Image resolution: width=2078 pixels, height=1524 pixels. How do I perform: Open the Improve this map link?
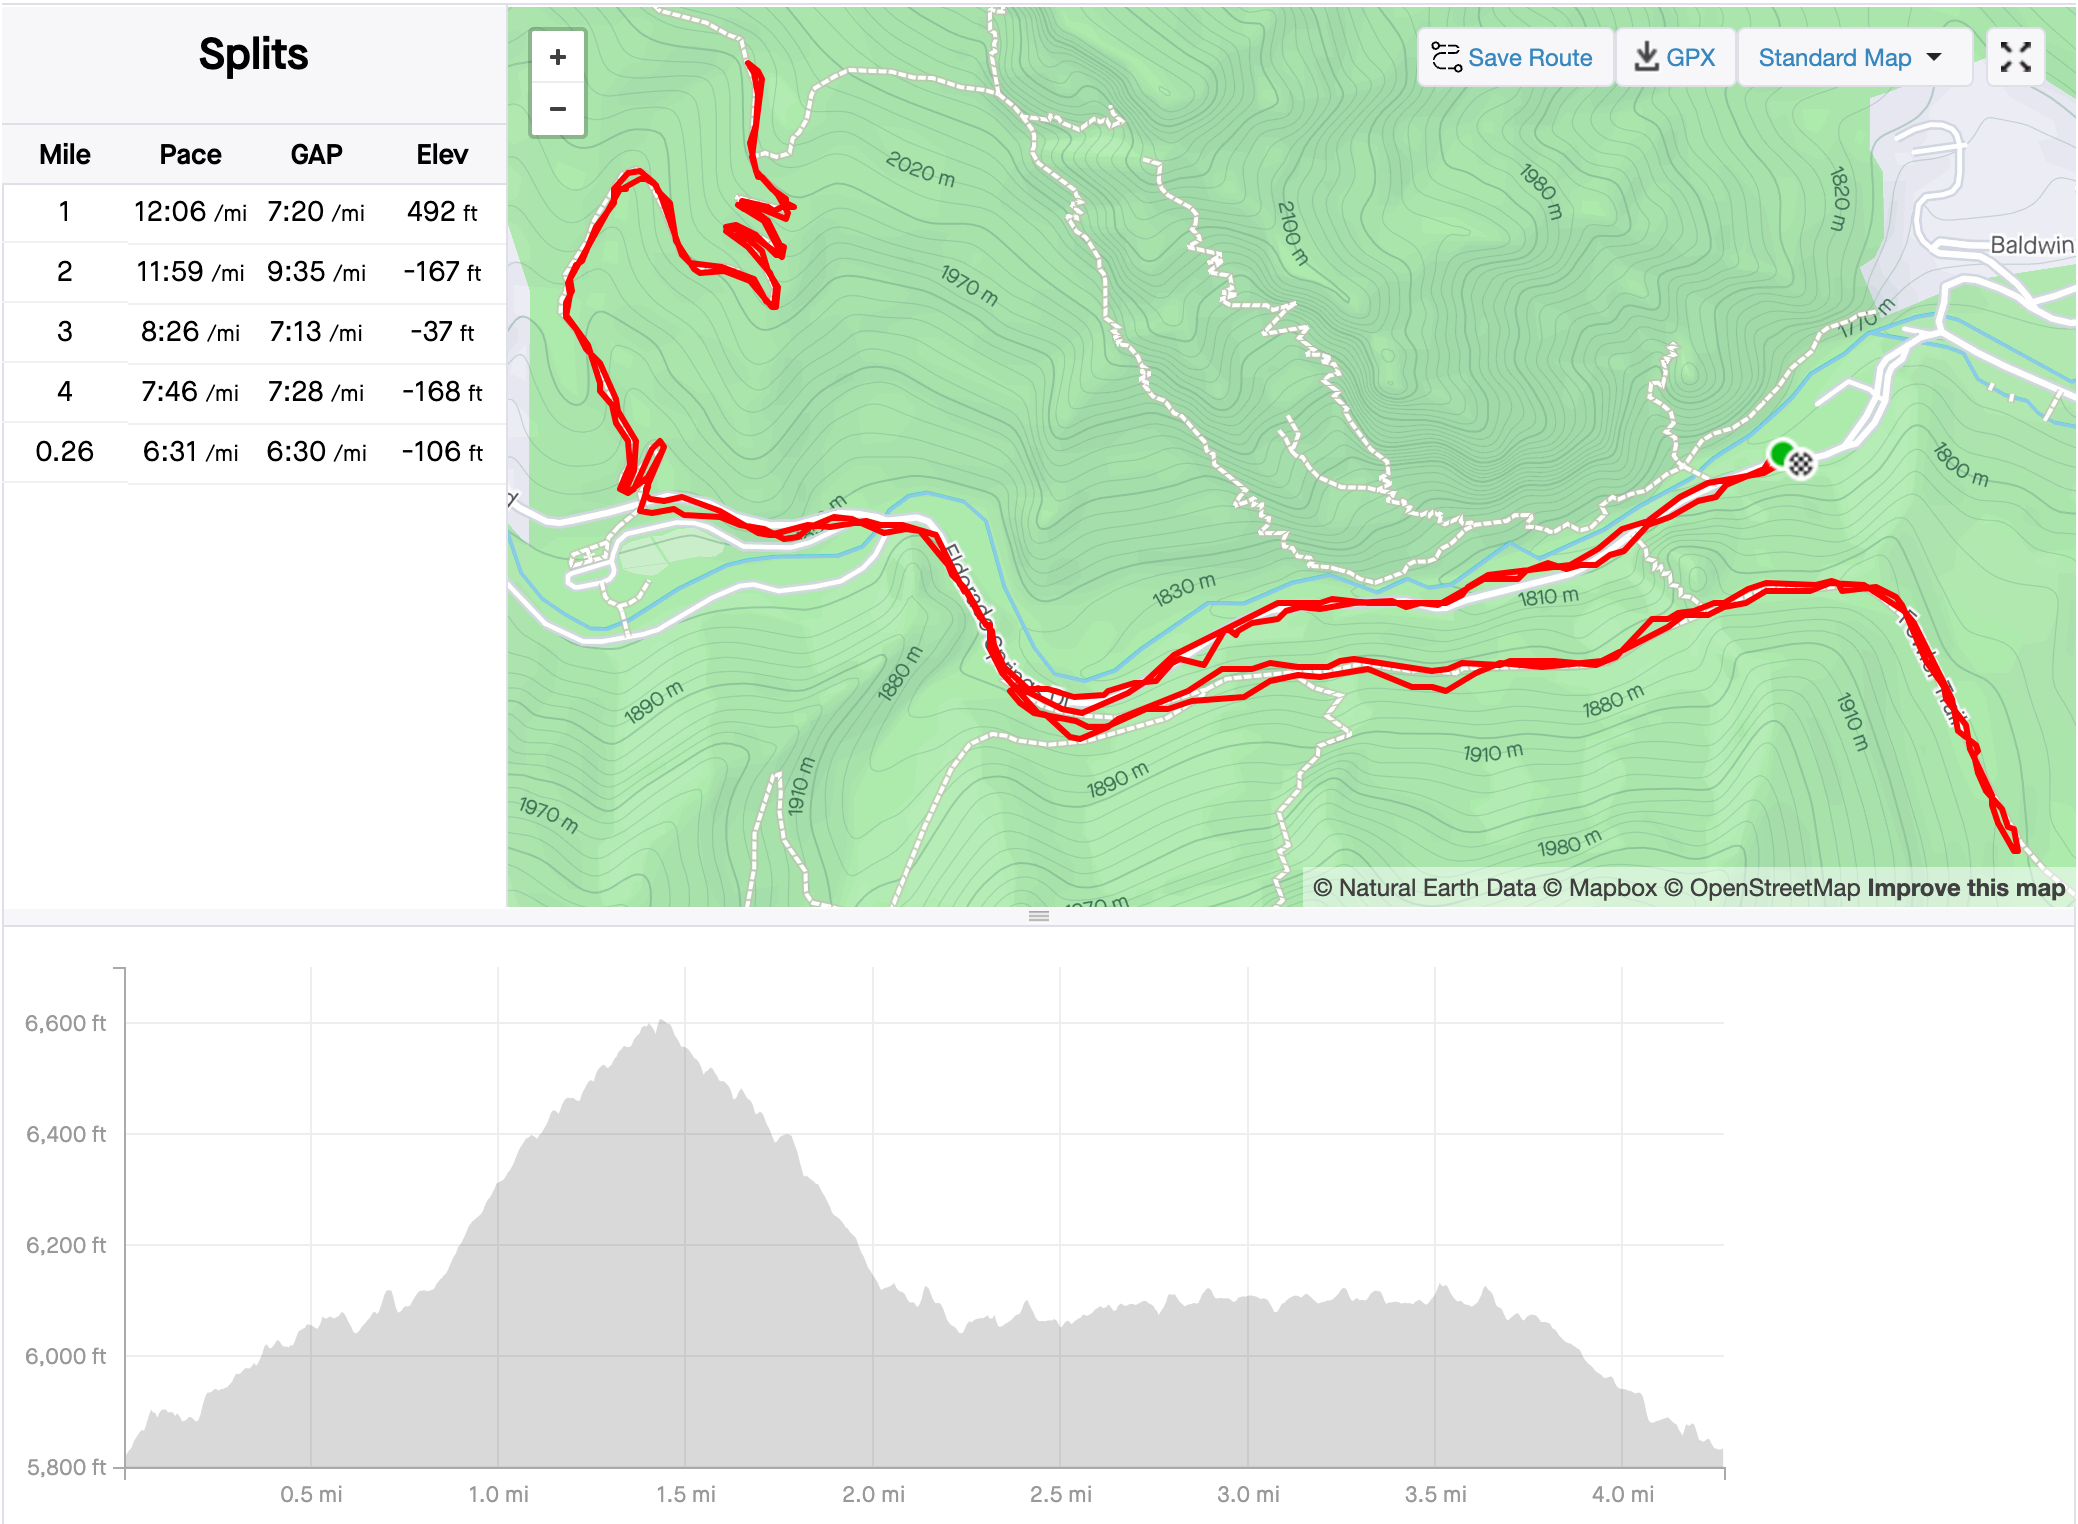coord(1966,888)
